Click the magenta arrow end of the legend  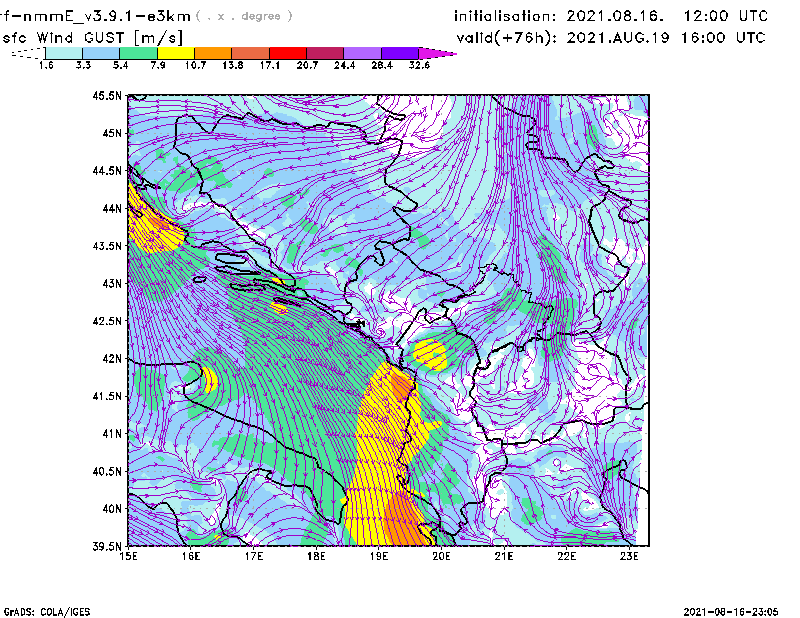[437, 53]
